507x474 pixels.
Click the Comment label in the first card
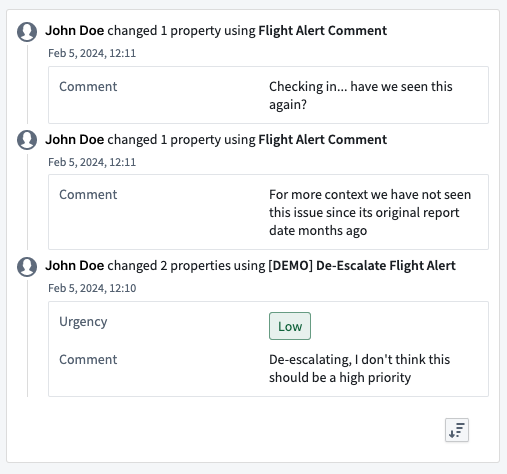click(x=88, y=86)
